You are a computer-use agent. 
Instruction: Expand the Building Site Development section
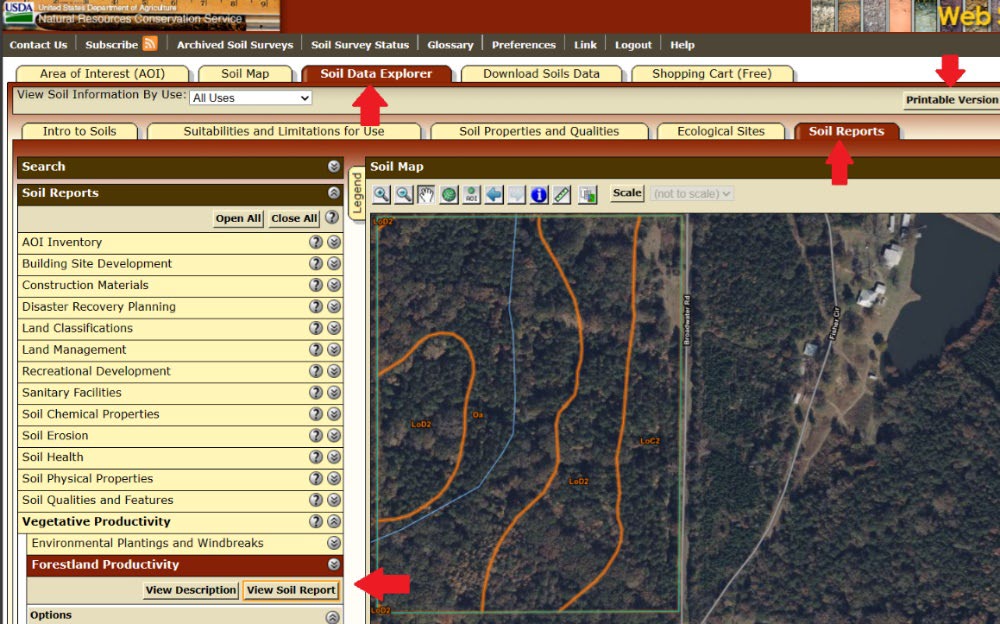(334, 264)
